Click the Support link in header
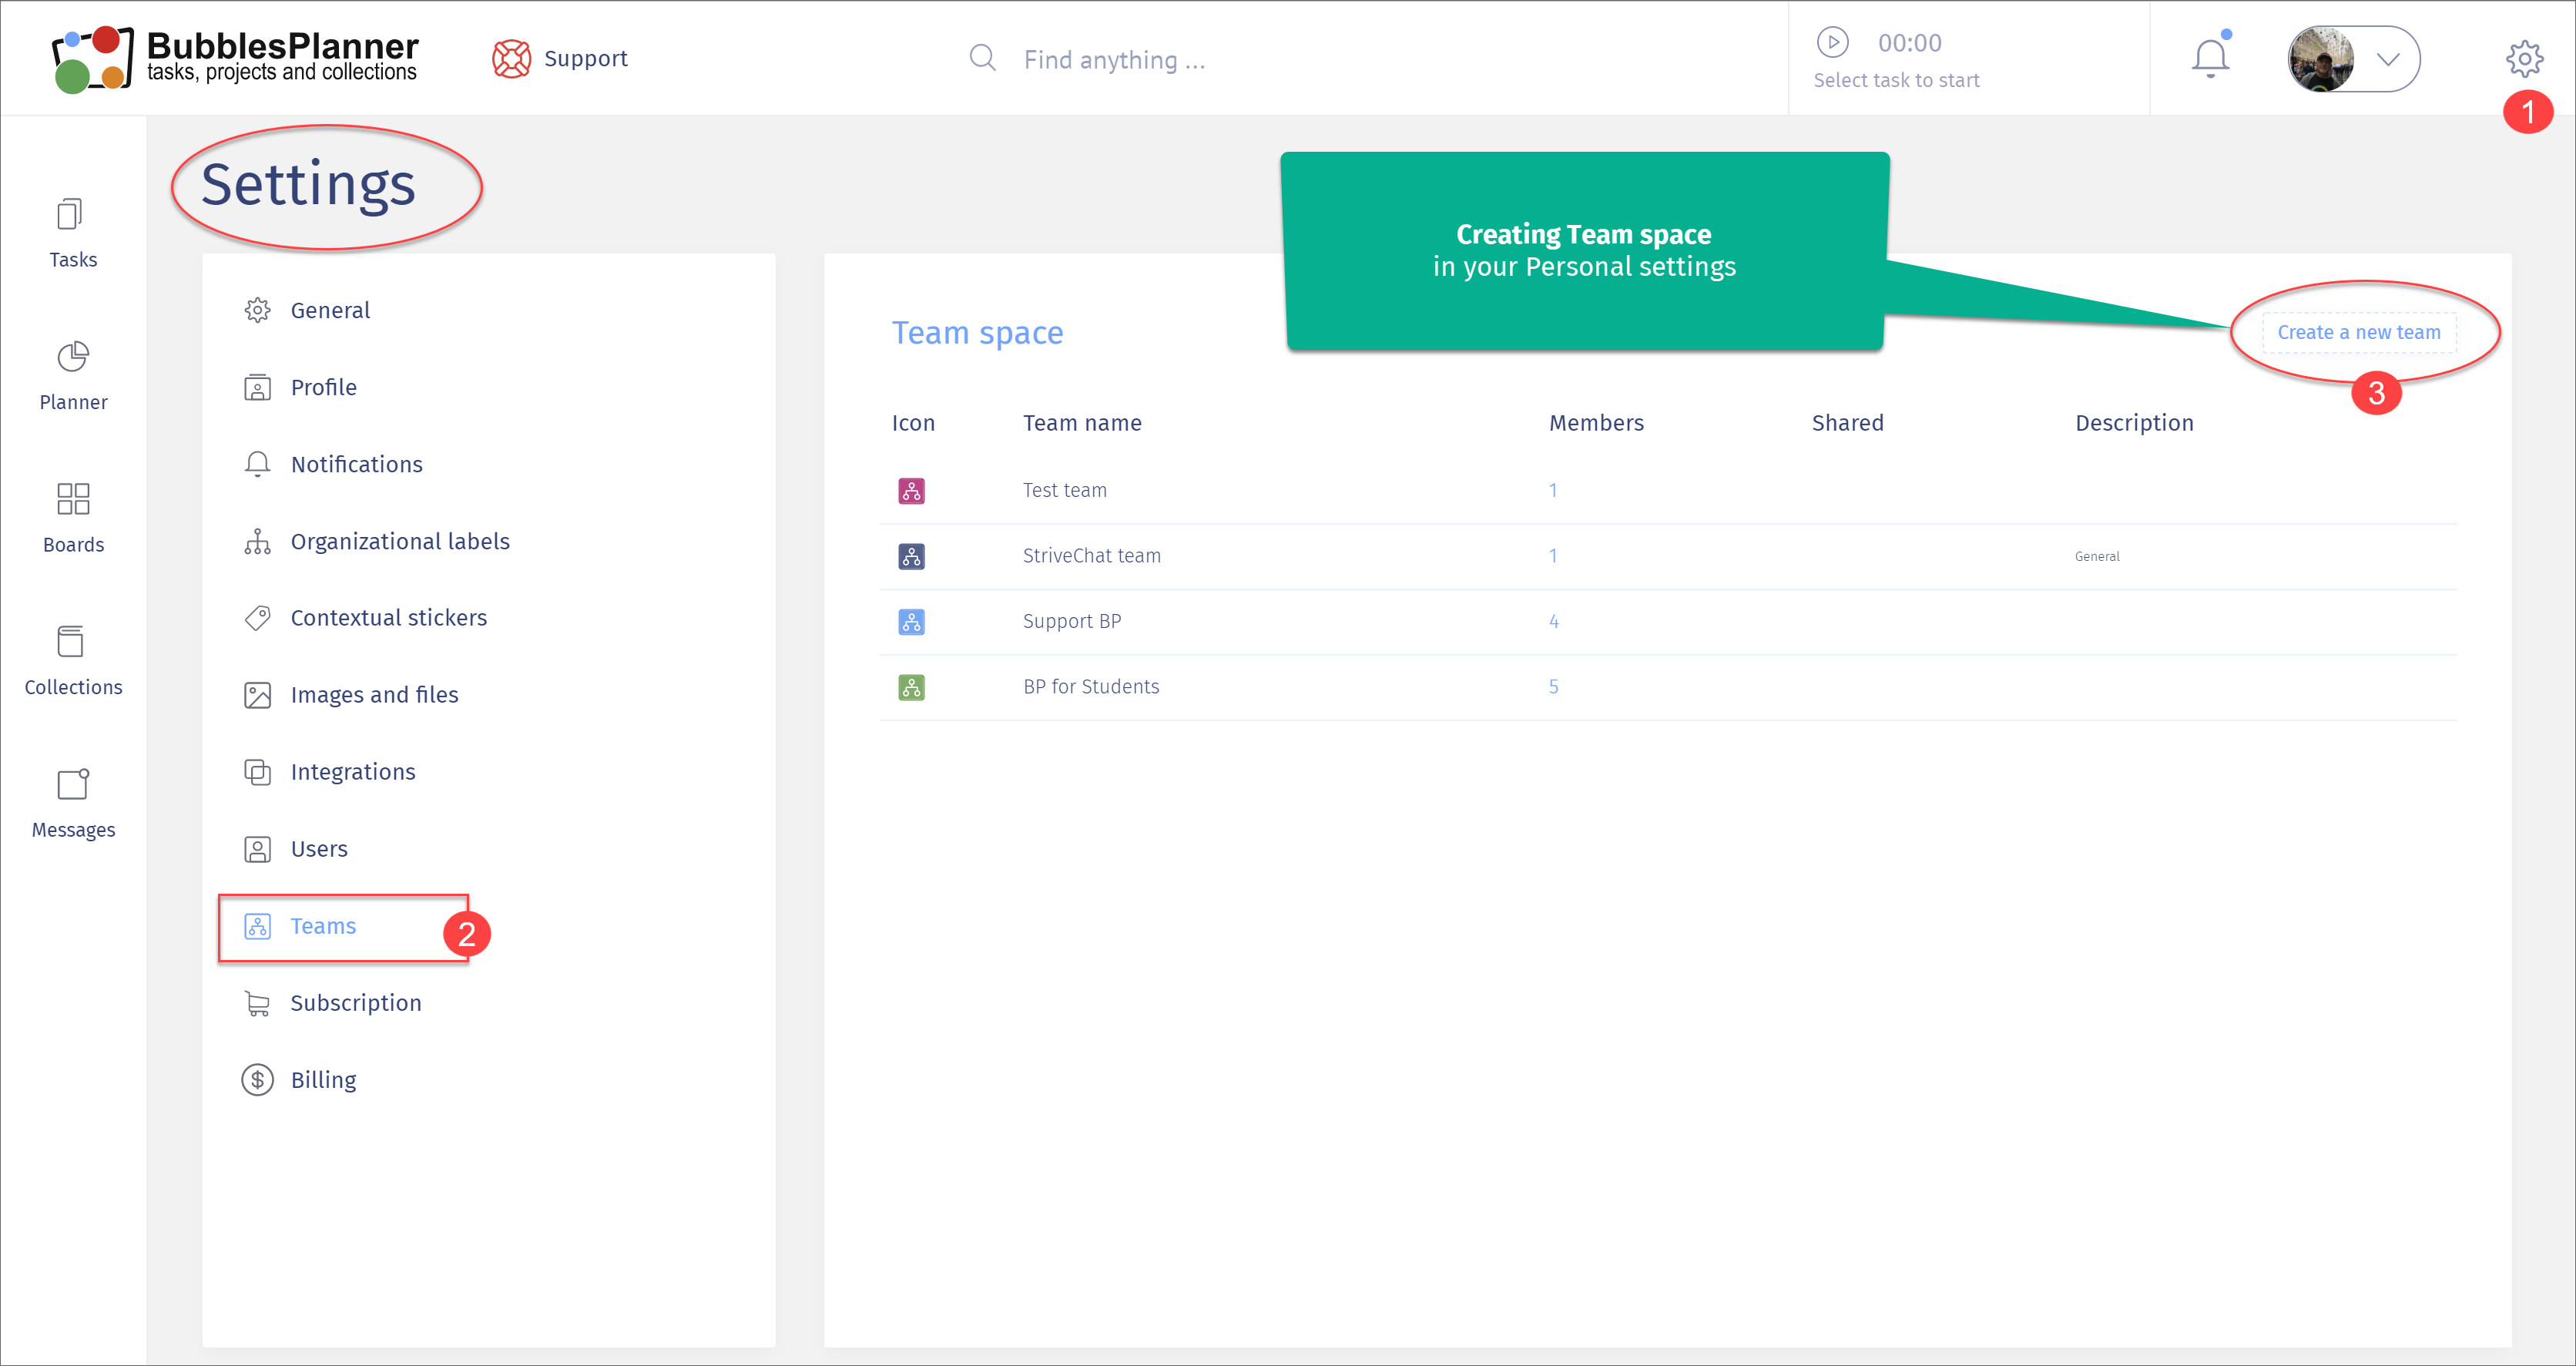This screenshot has height=1366, width=2576. 585,58
